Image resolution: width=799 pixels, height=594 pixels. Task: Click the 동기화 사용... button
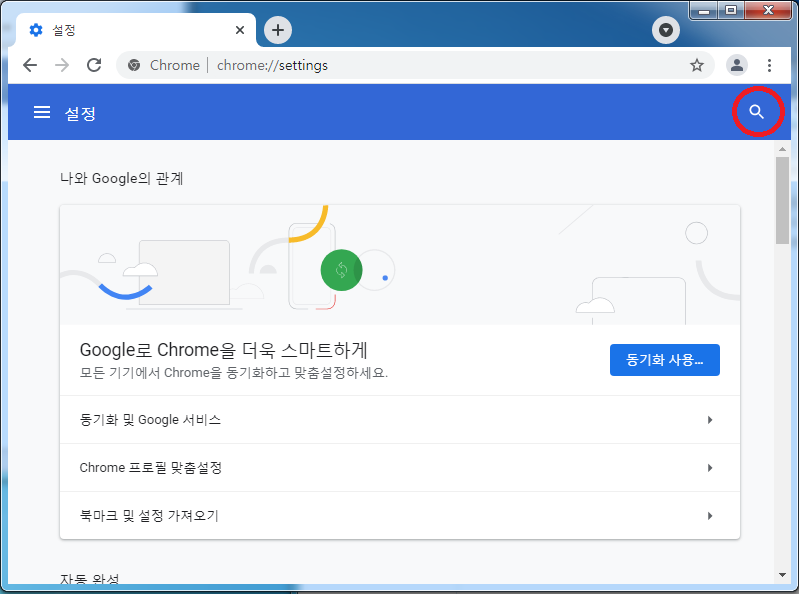tap(664, 360)
